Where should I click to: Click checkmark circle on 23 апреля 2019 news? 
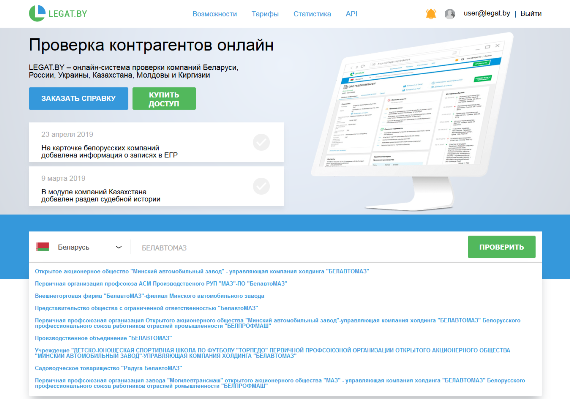coord(261,142)
